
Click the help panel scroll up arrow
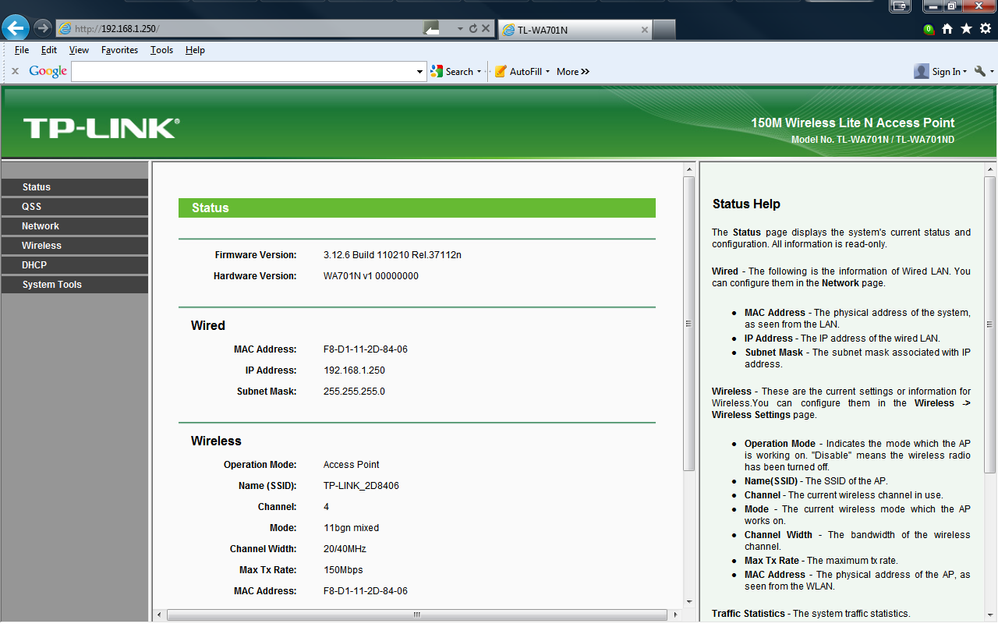pos(990,169)
